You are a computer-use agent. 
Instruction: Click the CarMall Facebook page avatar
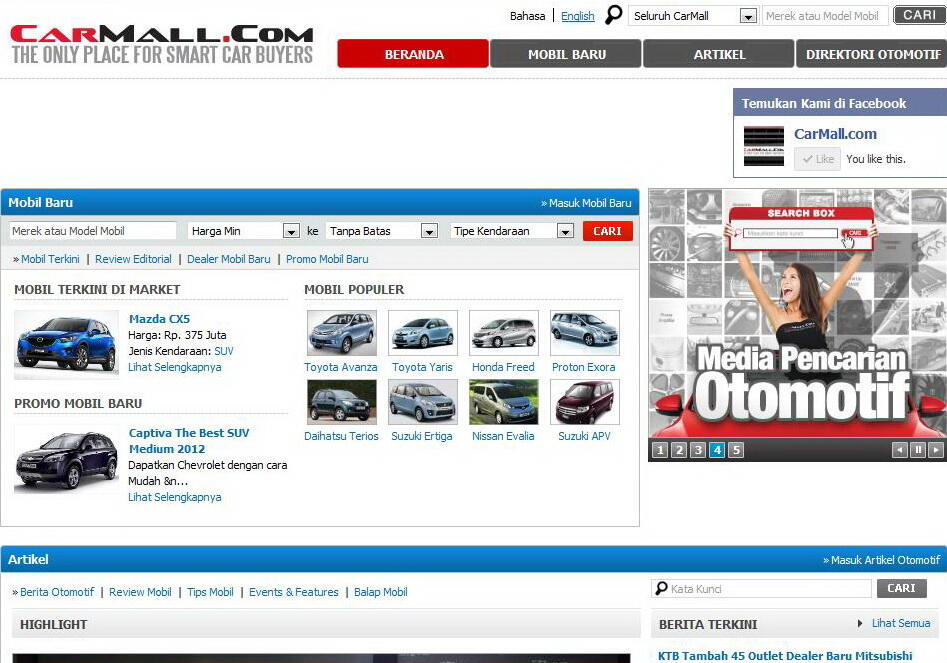click(763, 146)
